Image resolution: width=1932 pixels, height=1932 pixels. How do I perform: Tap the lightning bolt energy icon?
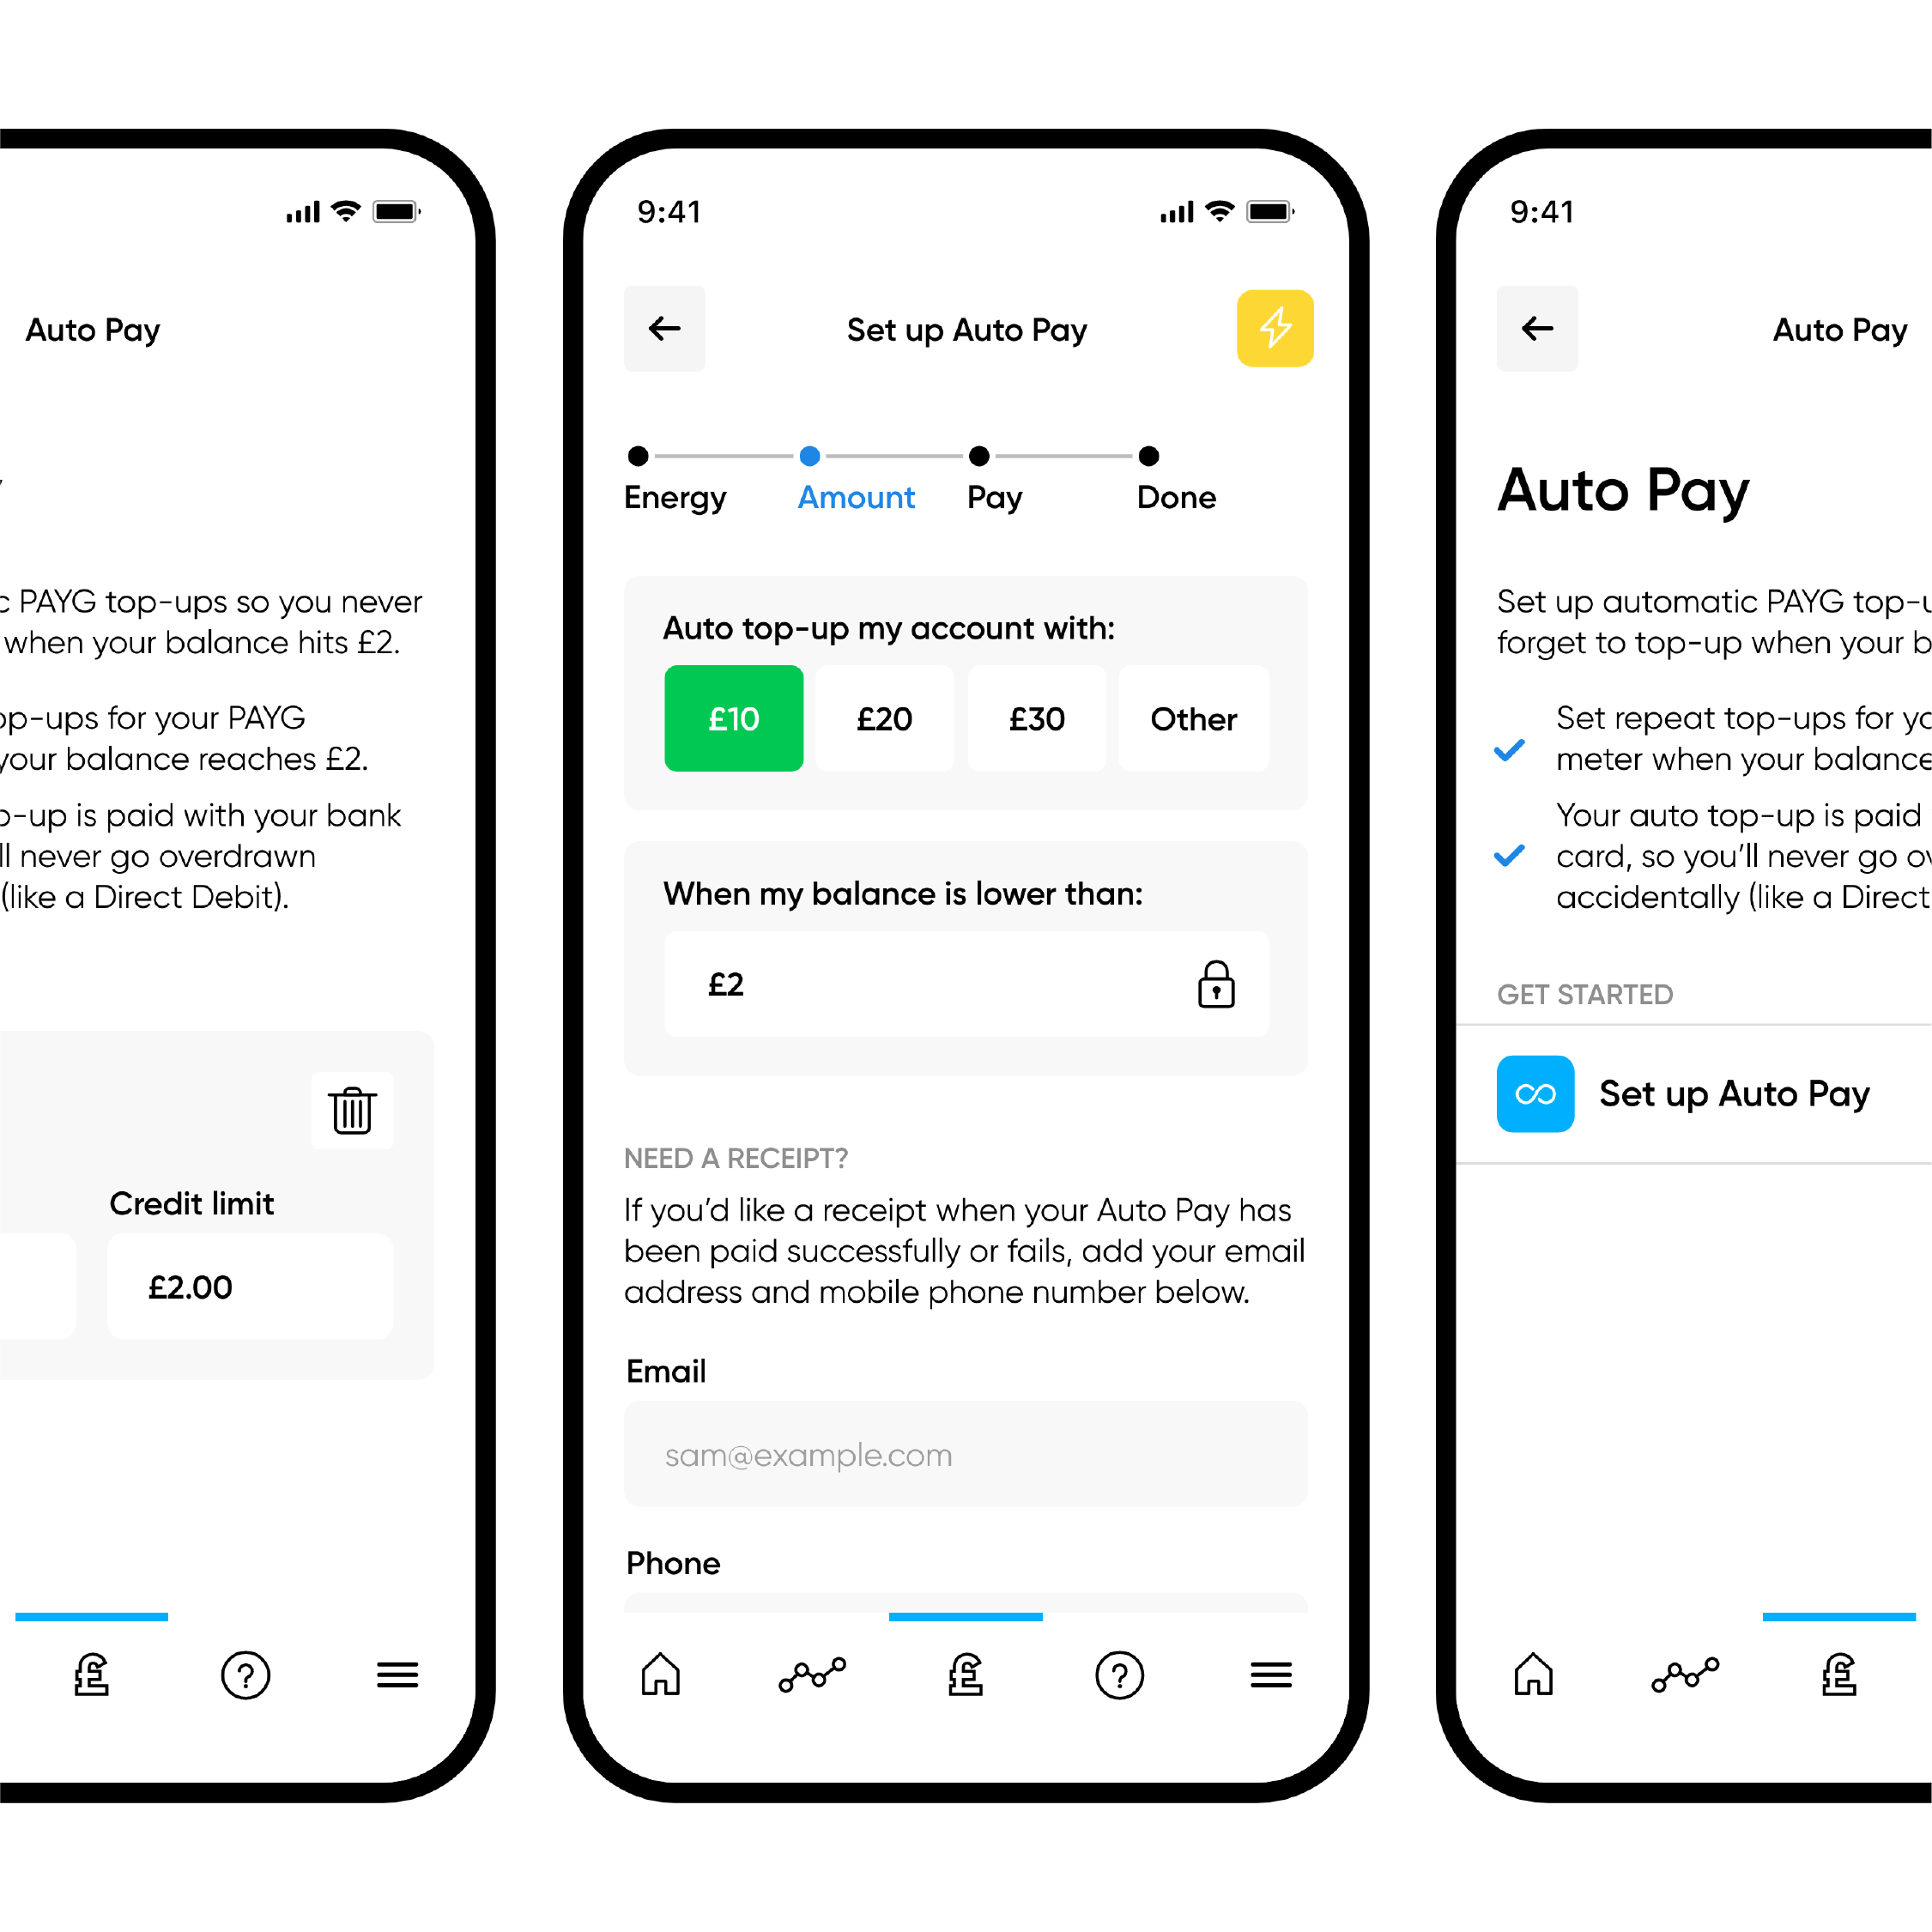tap(1279, 329)
